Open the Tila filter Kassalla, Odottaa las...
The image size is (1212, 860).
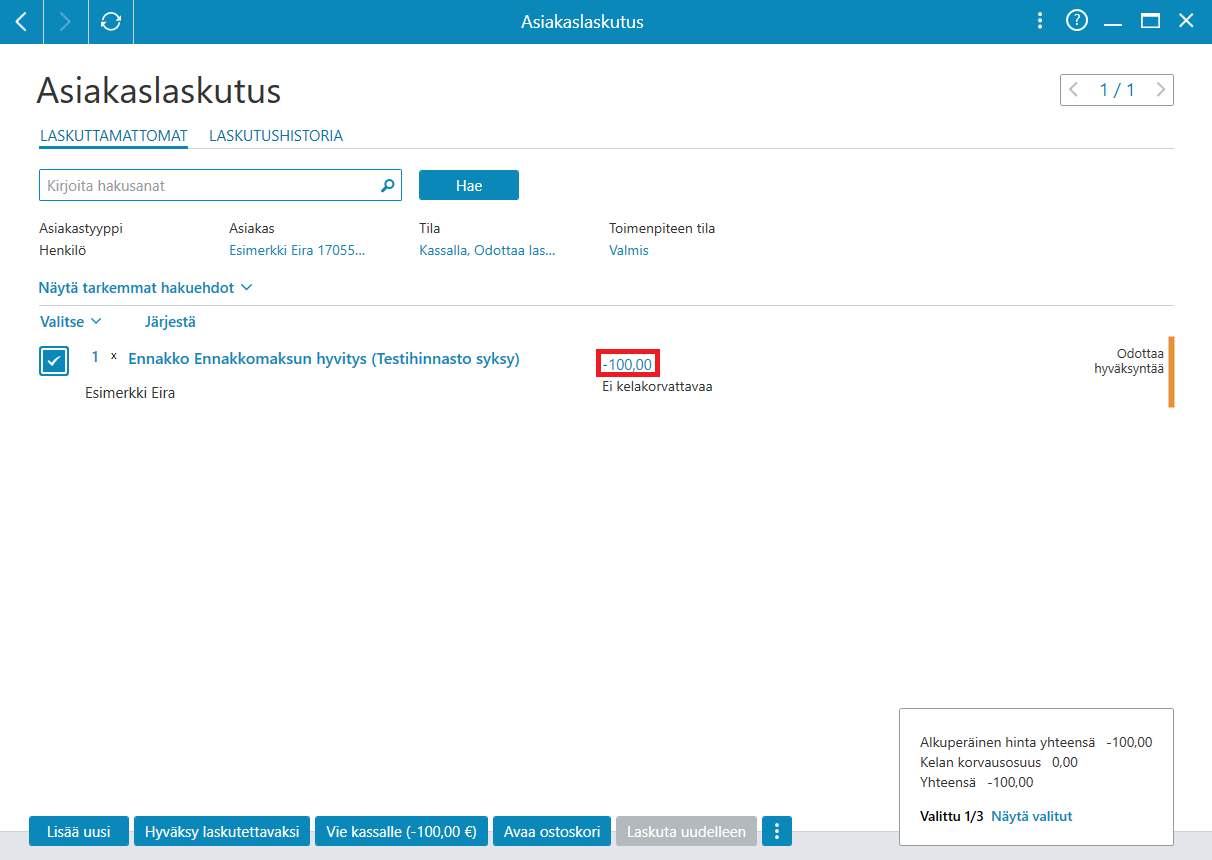click(x=487, y=251)
